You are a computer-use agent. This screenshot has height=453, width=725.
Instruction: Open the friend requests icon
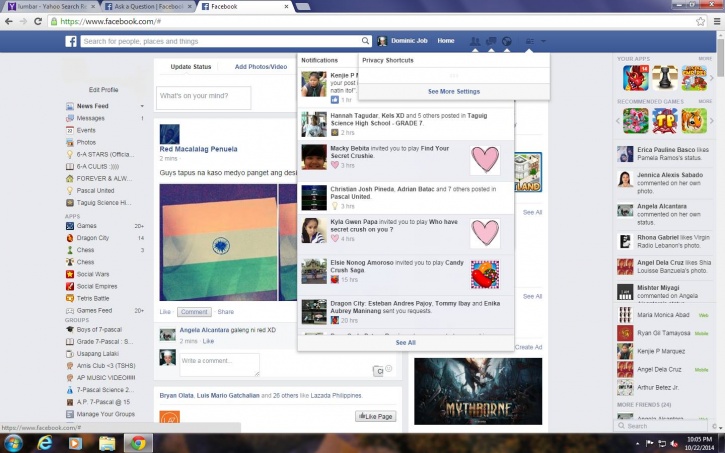475,41
